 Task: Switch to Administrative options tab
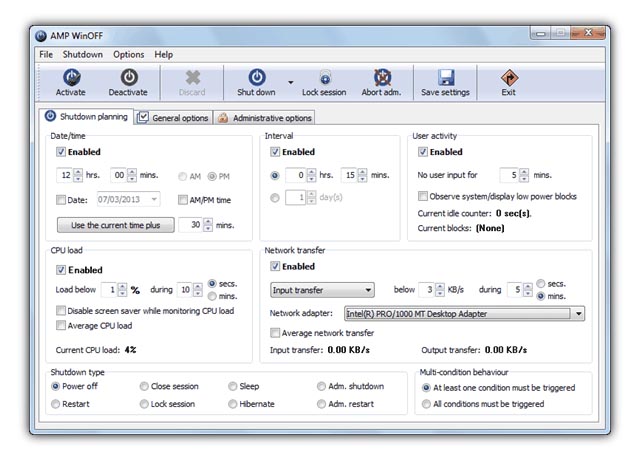click(x=264, y=118)
